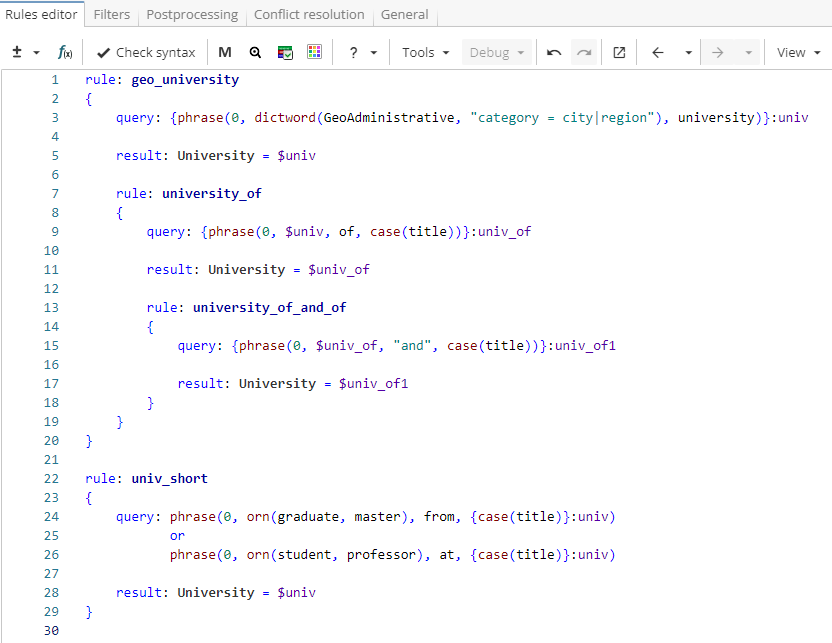The width and height of the screenshot is (832, 643).
Task: Open the Tools dropdown menu
Action: tap(426, 52)
